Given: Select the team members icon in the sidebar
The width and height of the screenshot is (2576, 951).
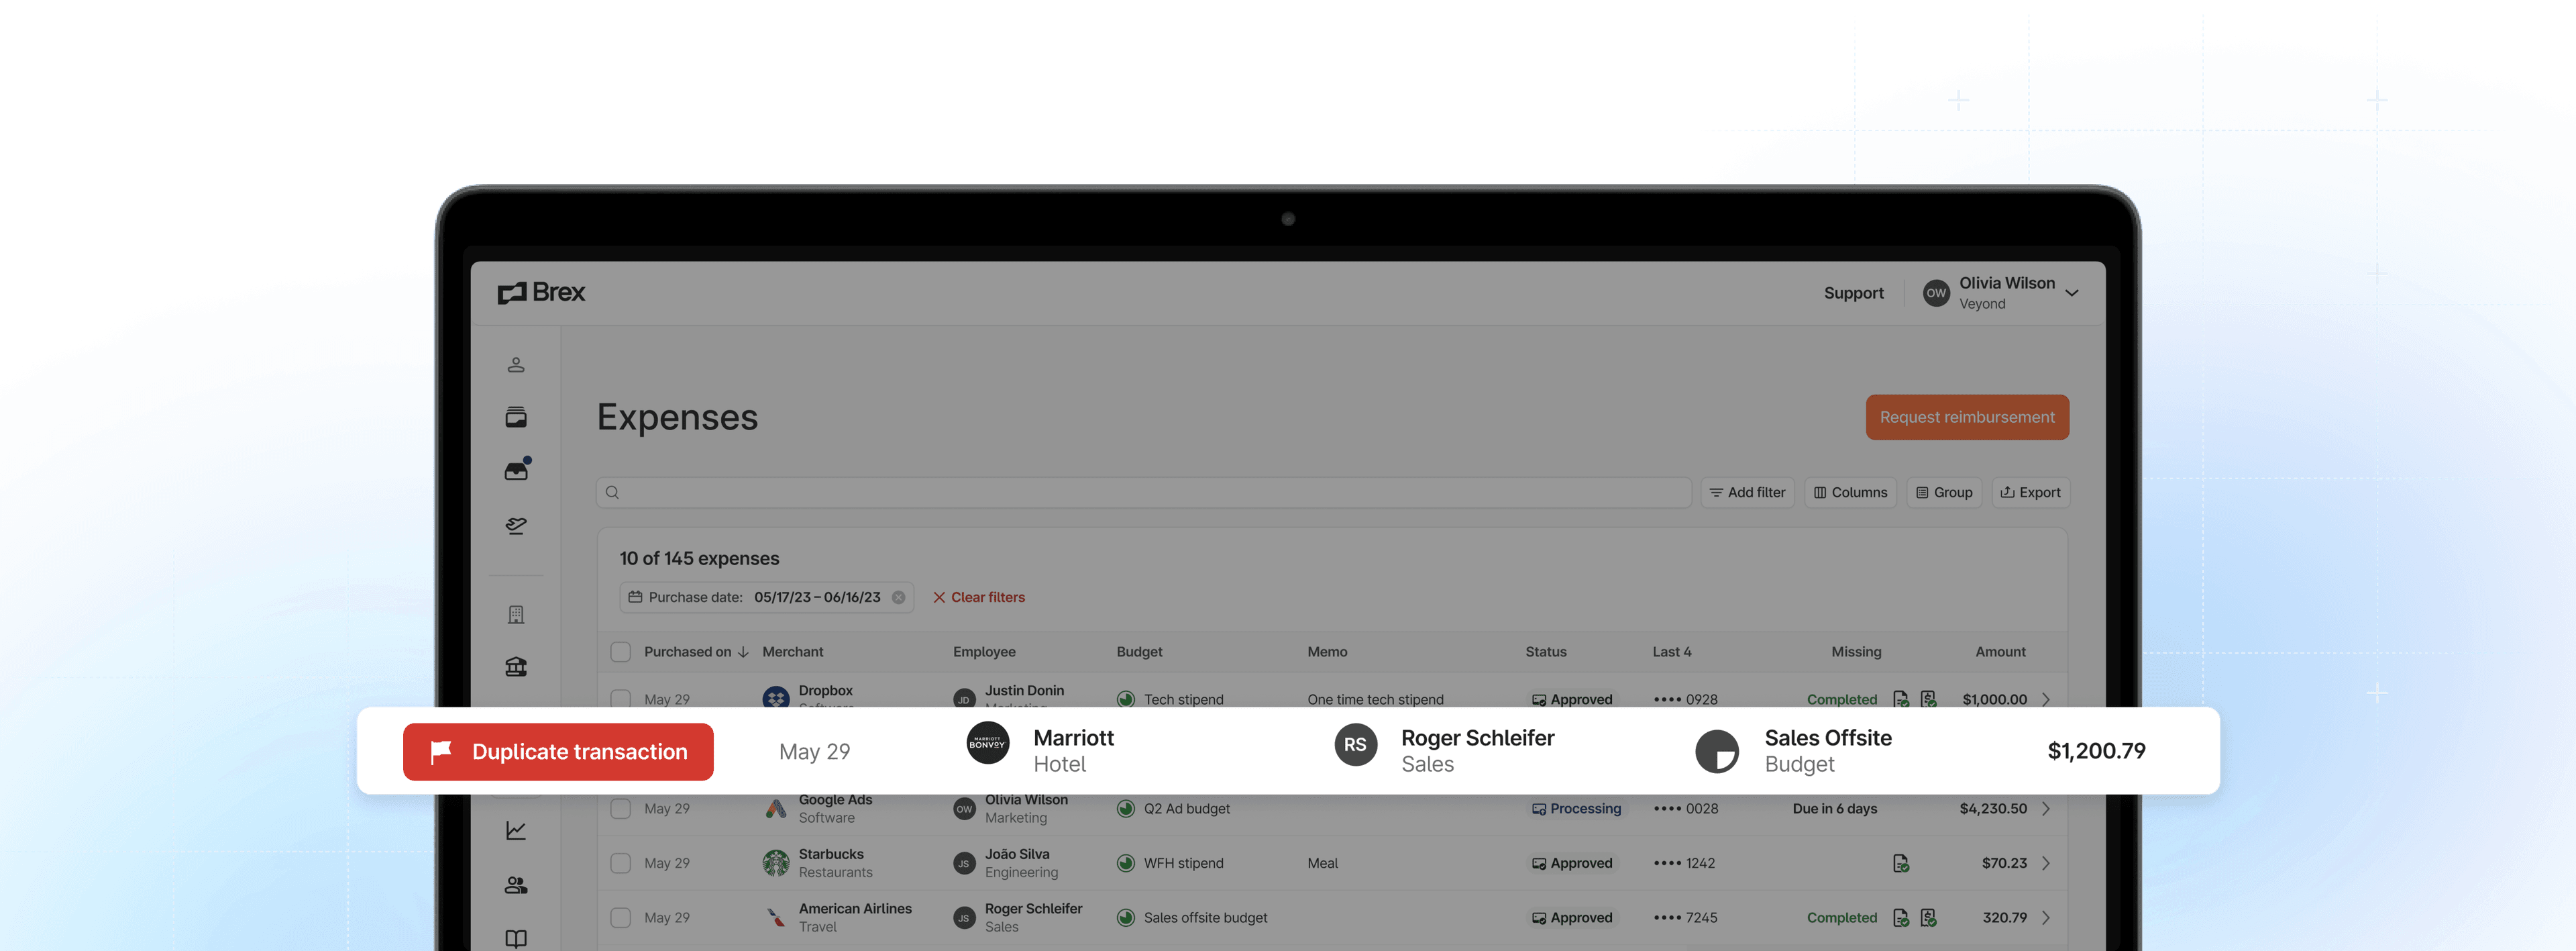Looking at the screenshot, I should (x=516, y=883).
